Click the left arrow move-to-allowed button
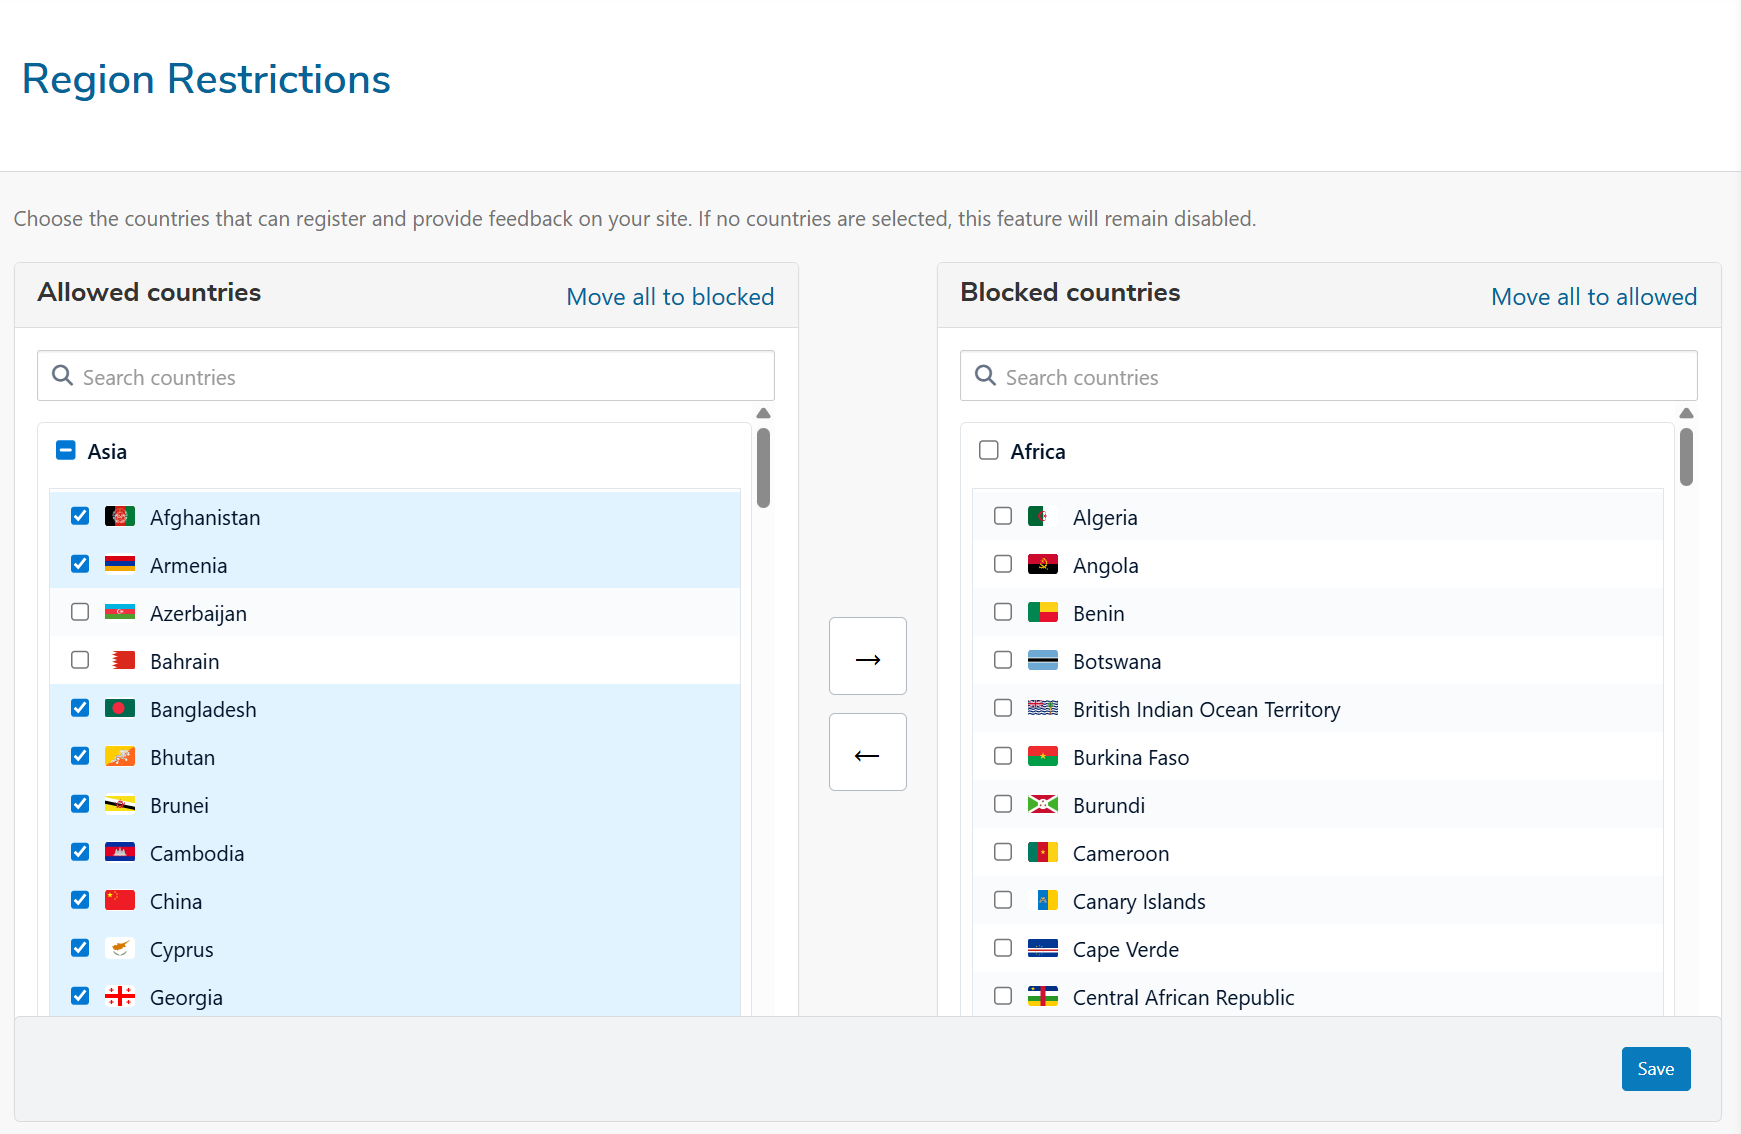This screenshot has width=1741, height=1134. (867, 752)
